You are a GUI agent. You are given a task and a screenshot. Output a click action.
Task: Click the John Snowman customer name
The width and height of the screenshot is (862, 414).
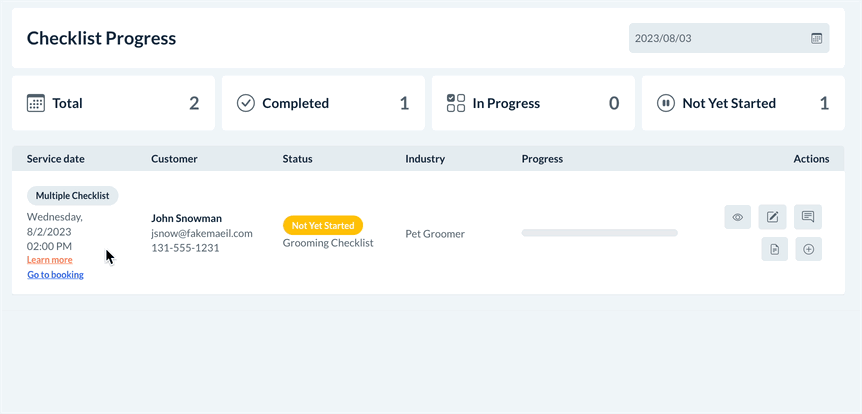[186, 218]
